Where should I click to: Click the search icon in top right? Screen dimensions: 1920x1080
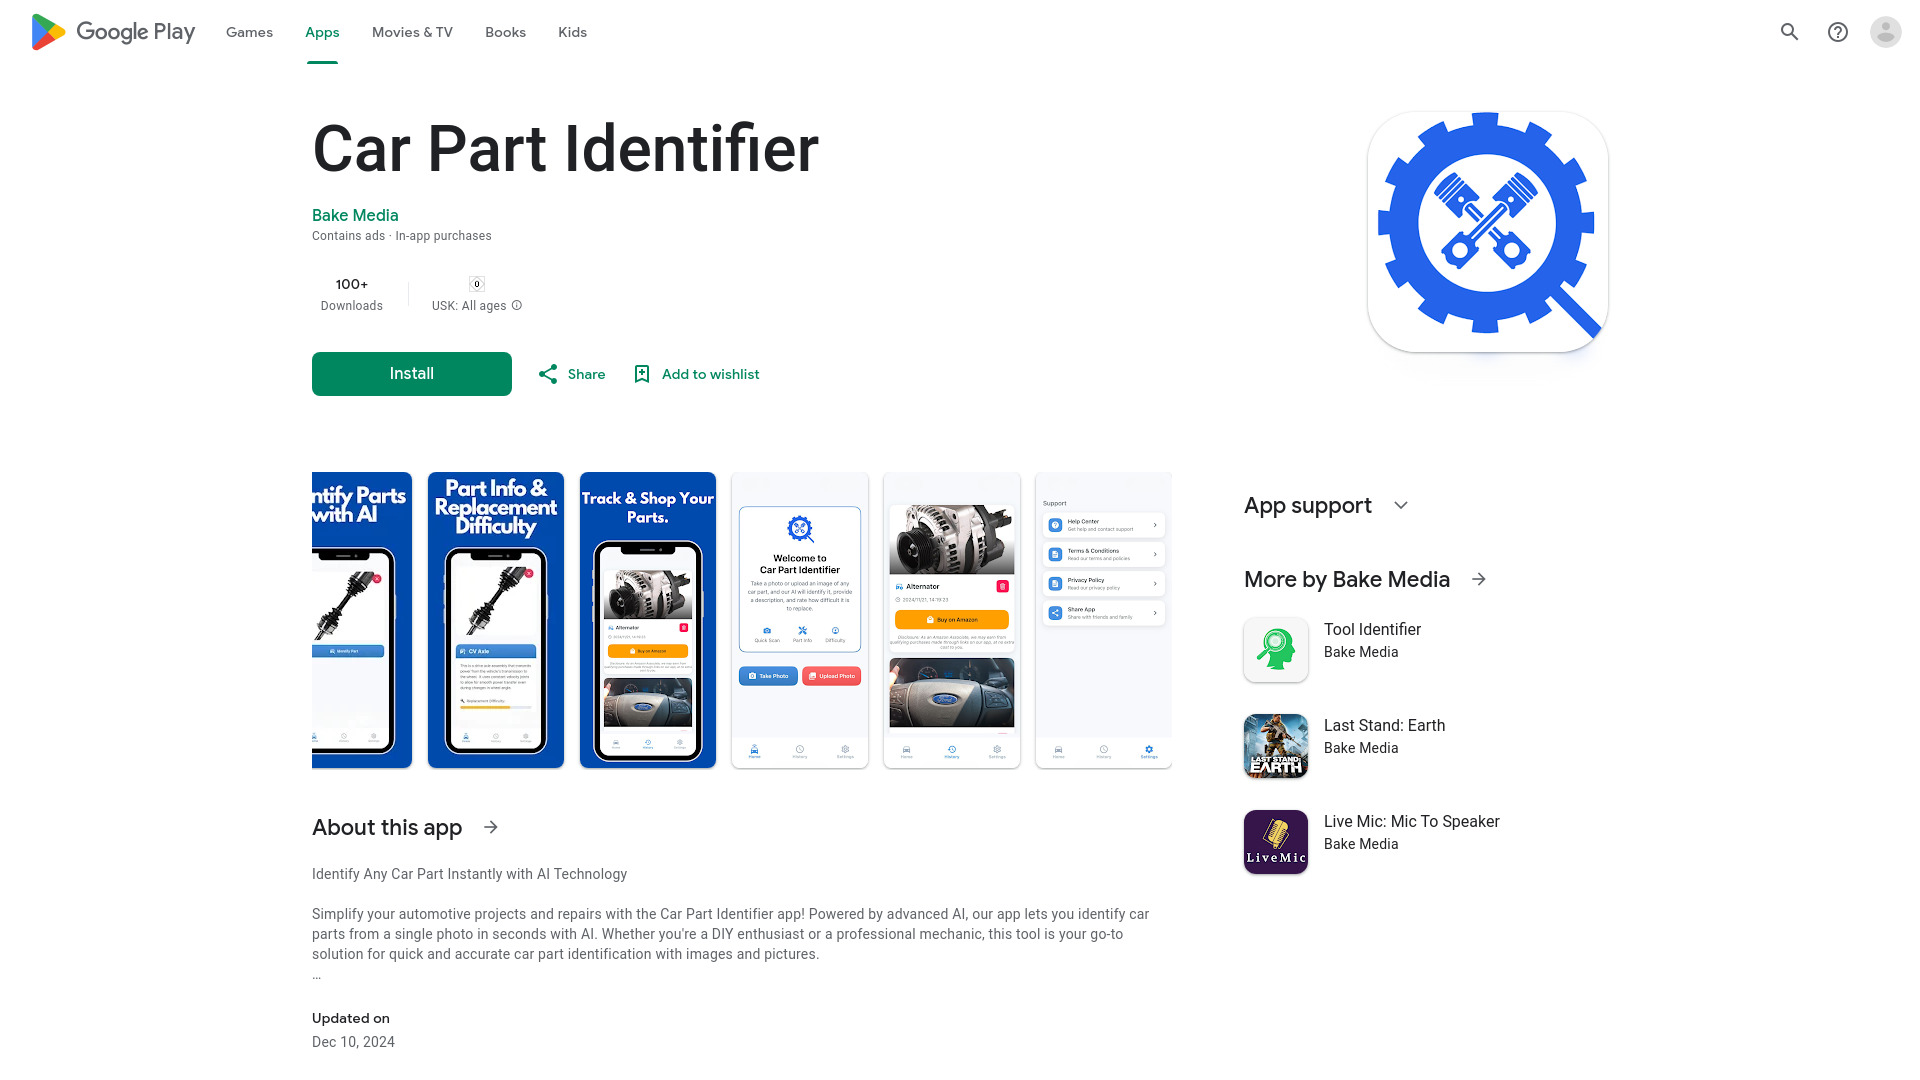pos(1789,32)
